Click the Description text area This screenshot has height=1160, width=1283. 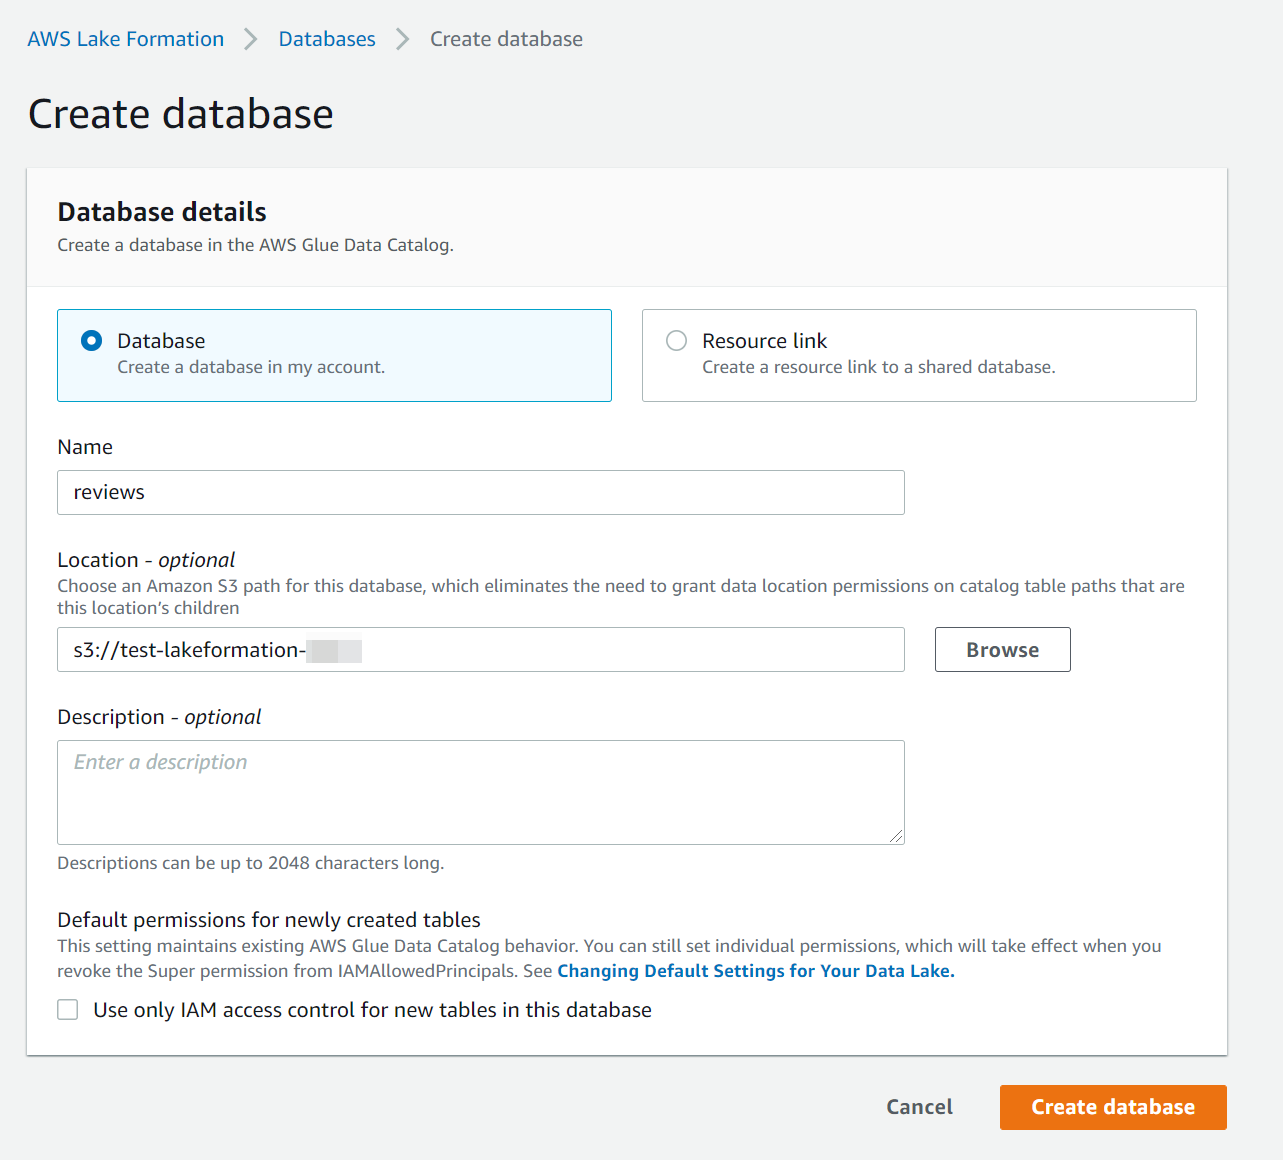(480, 790)
